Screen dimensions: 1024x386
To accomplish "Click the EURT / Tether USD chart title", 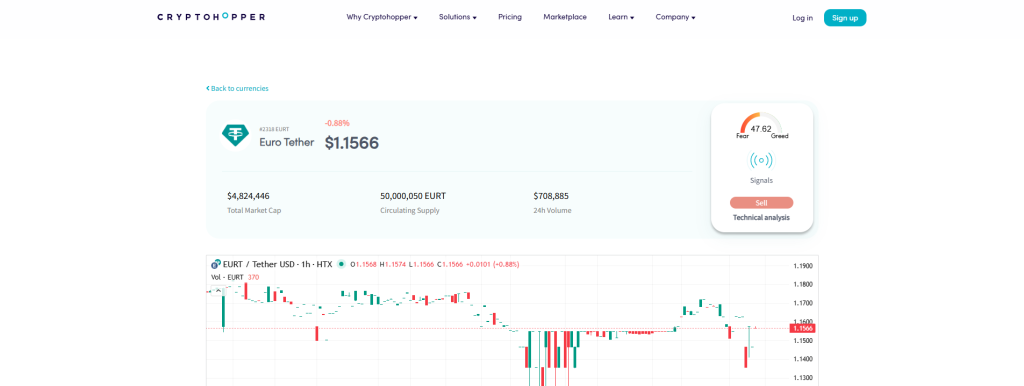I will click(278, 265).
